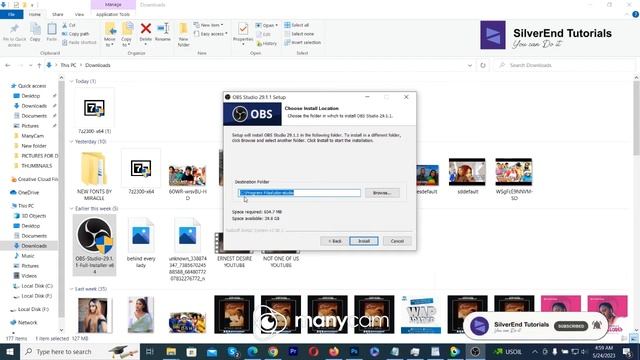This screenshot has height=360, width=640.
Task: Open the View ribbon tab
Action: (79, 14)
